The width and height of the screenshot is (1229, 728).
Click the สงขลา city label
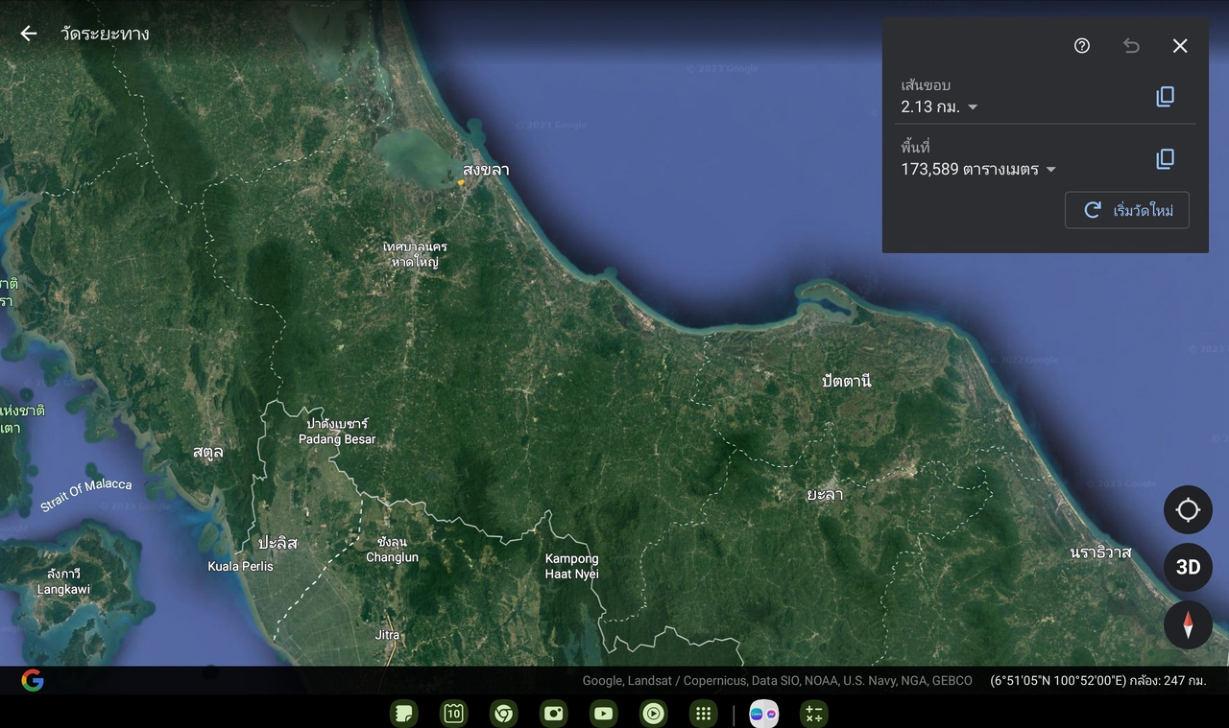pyautogui.click(x=486, y=170)
